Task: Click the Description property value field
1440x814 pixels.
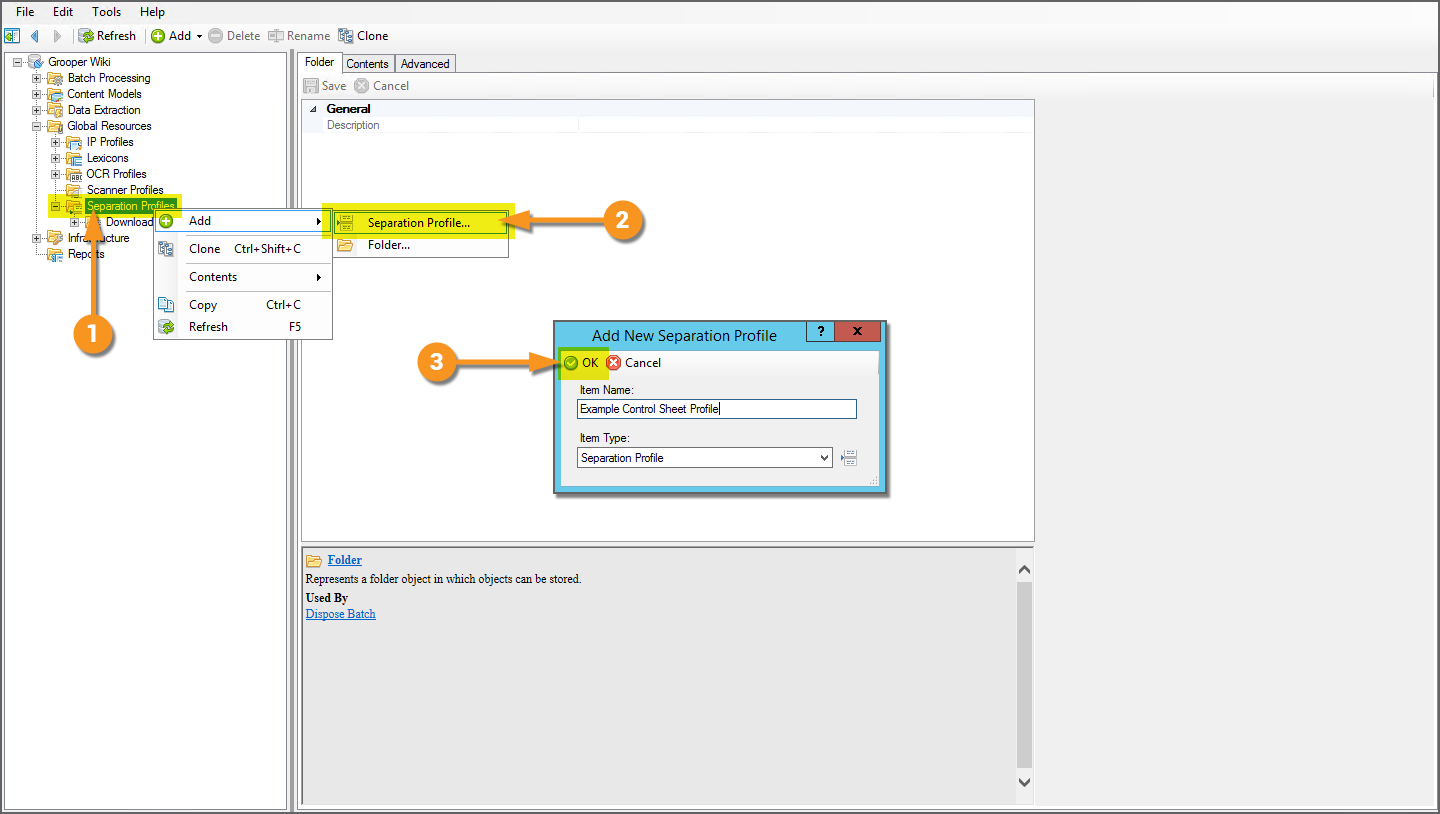Action: (805, 125)
